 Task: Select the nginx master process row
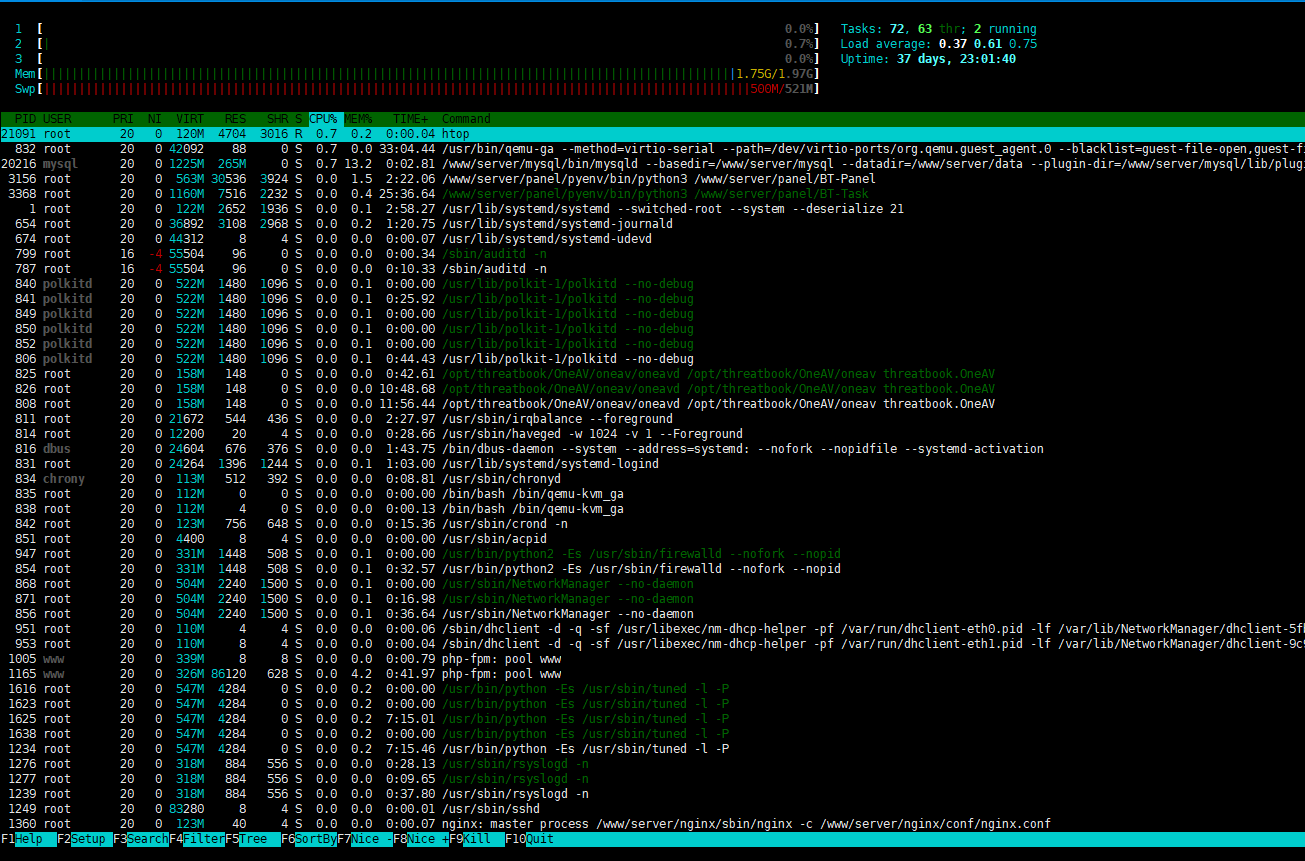[652, 824]
